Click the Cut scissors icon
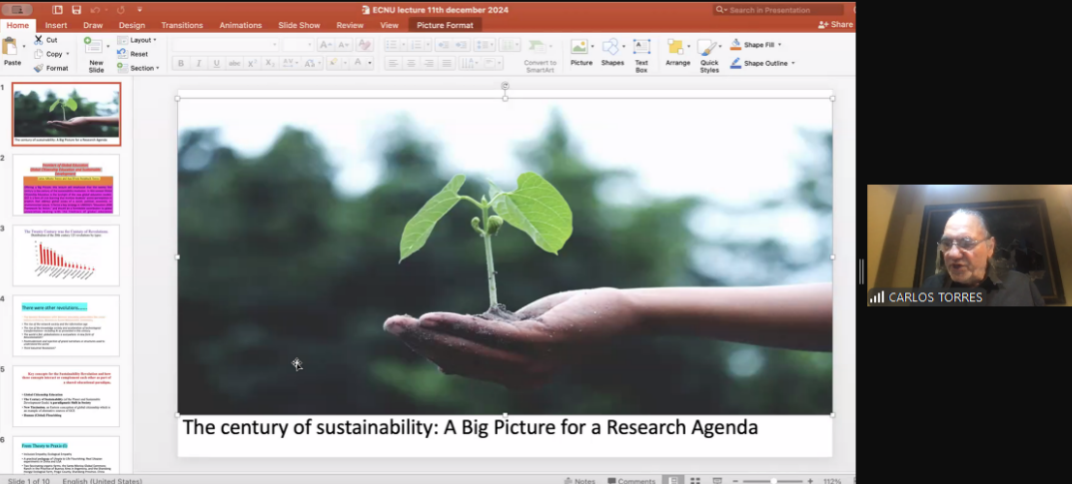This screenshot has height=484, width=1072. point(39,40)
